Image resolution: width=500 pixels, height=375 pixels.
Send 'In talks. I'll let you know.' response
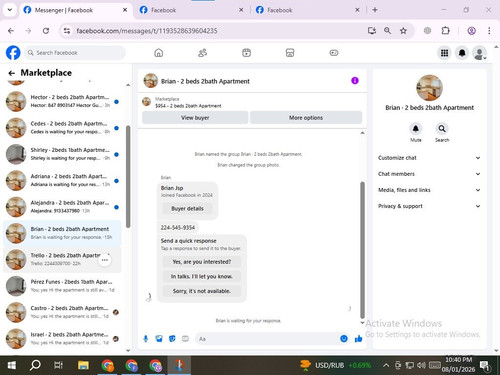tap(202, 276)
